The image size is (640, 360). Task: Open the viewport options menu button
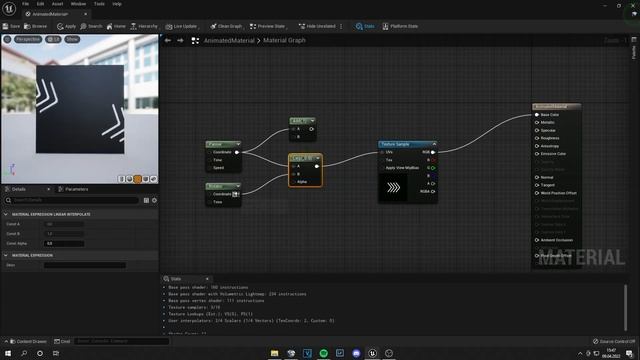(x=7, y=39)
